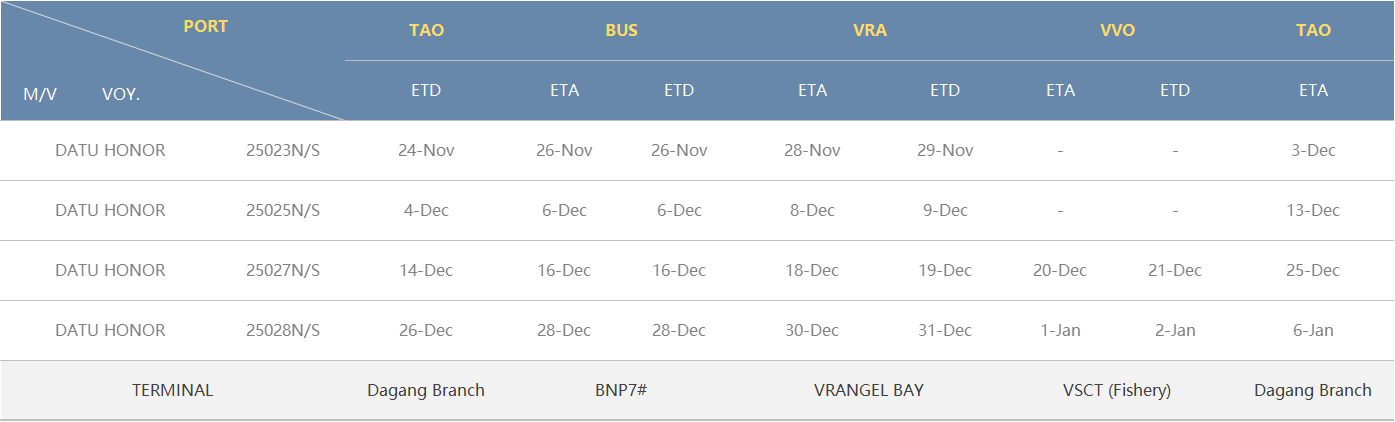
Task: Click the M/V header label
Action: coord(40,94)
